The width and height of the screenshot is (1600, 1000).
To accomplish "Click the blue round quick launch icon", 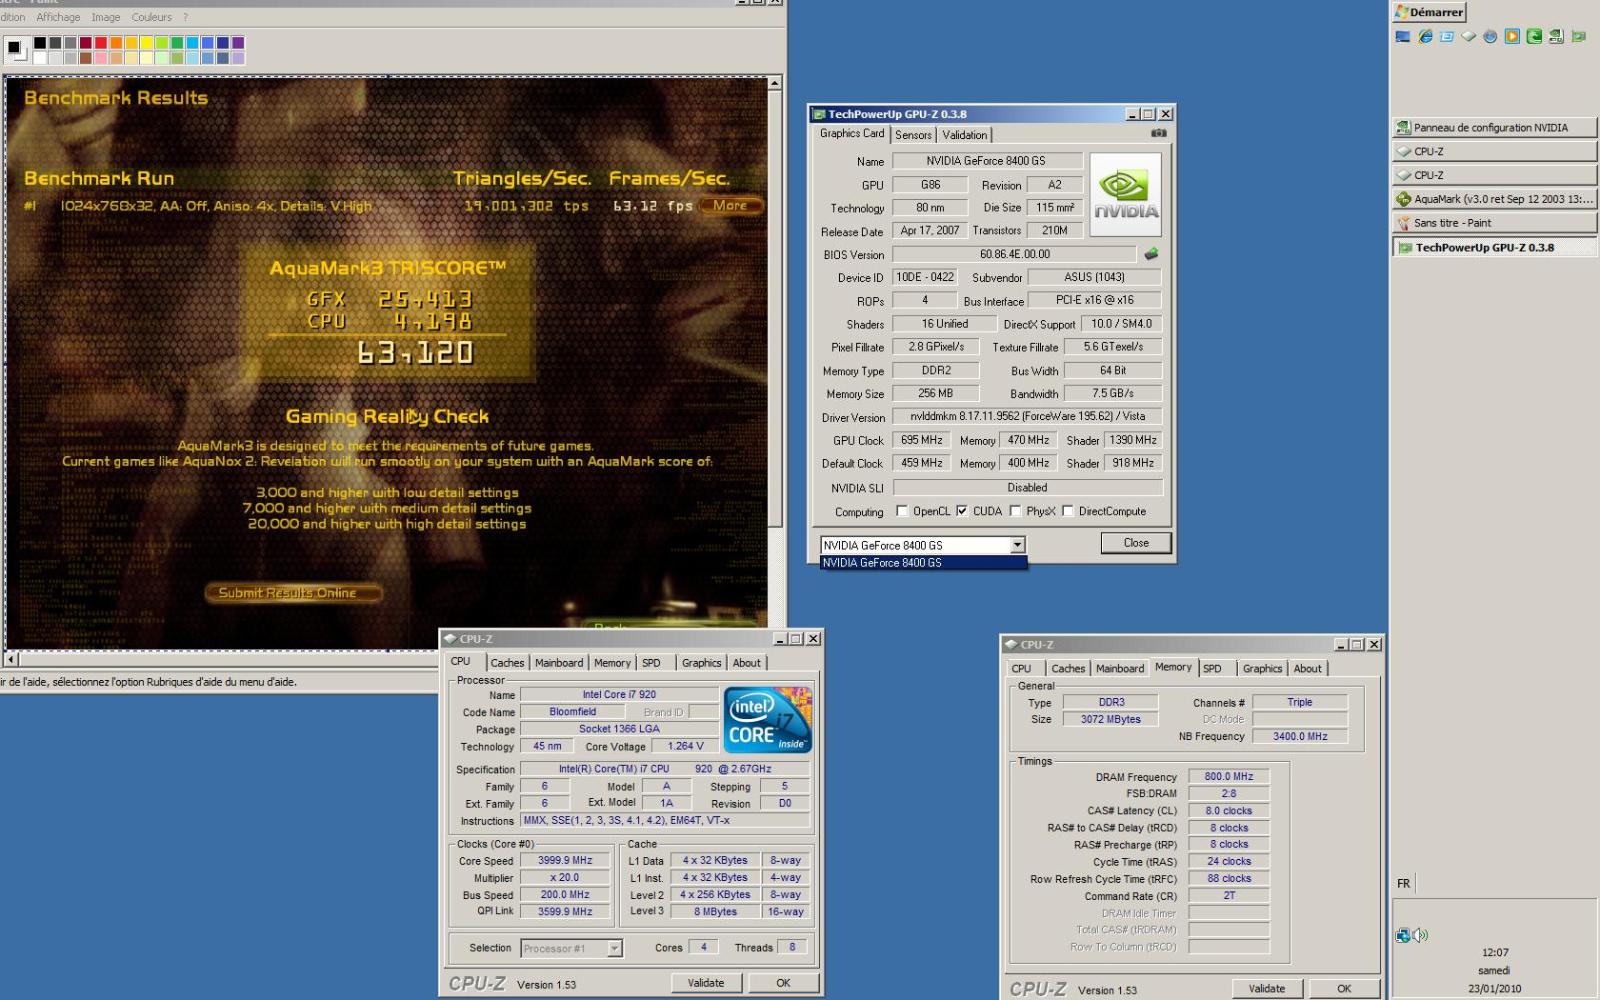I will pyautogui.click(x=1490, y=37).
